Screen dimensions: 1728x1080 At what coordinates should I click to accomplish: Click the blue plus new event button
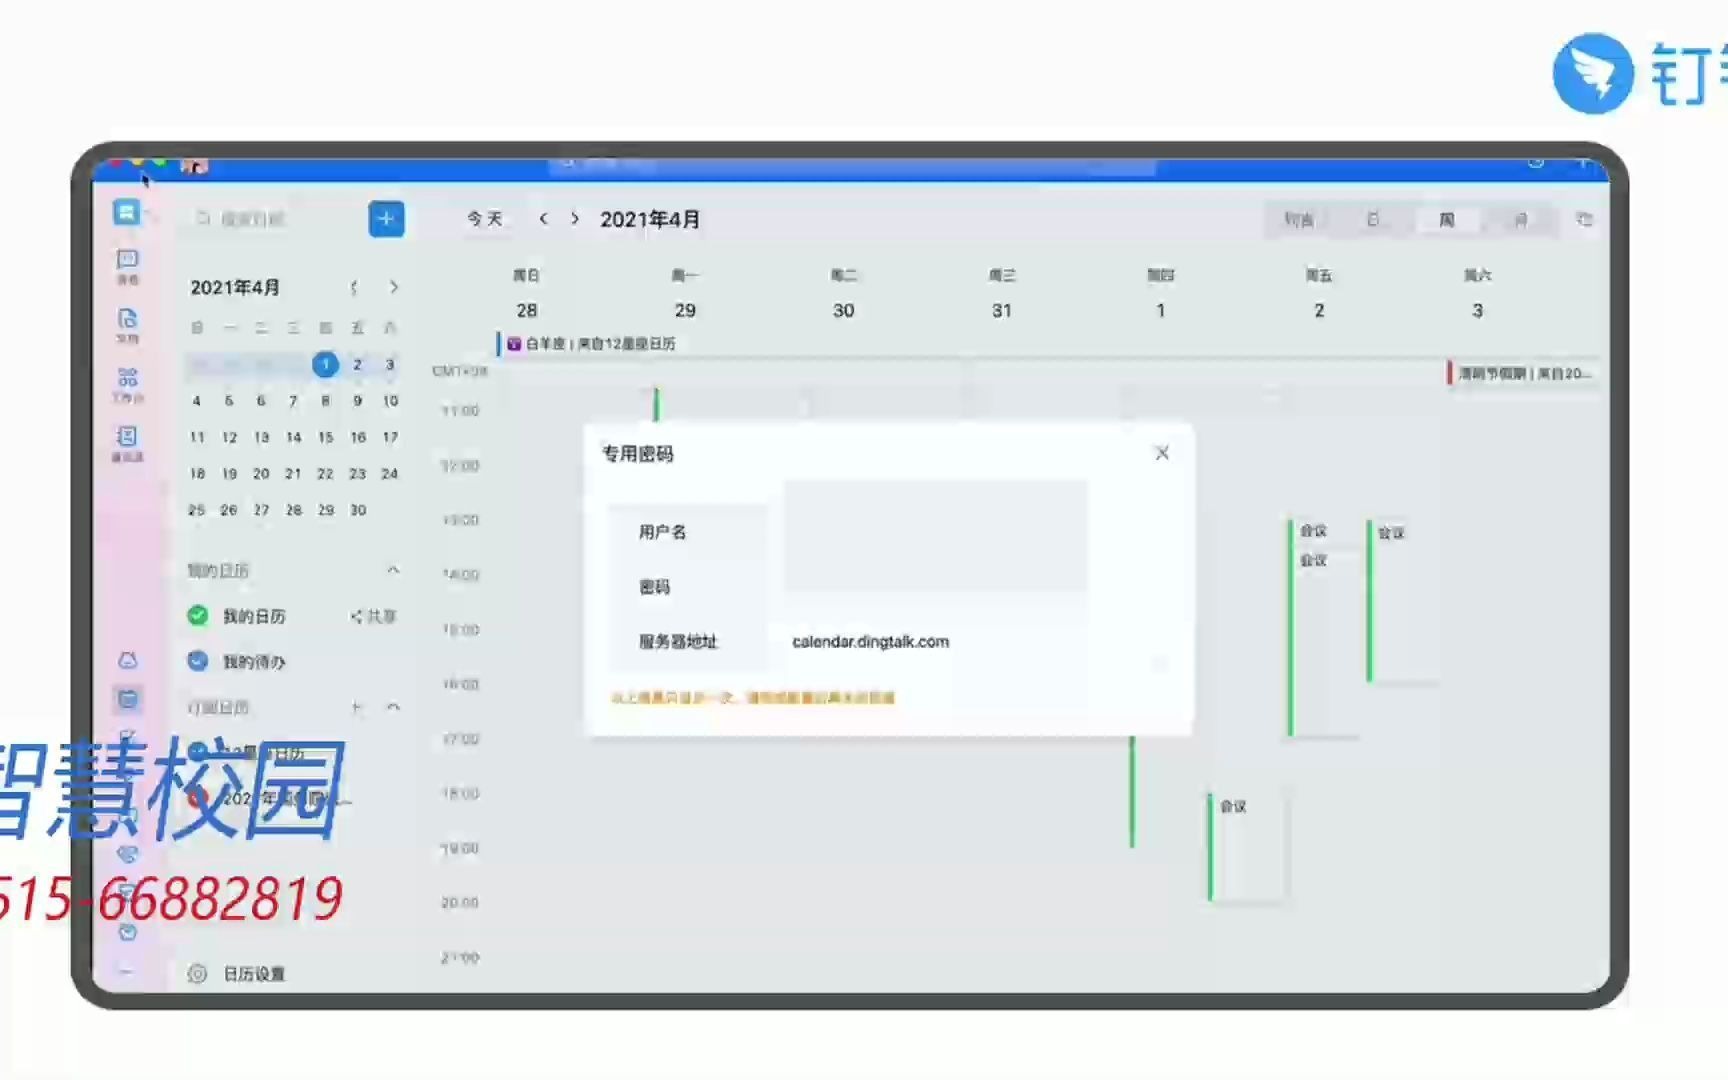coord(386,219)
